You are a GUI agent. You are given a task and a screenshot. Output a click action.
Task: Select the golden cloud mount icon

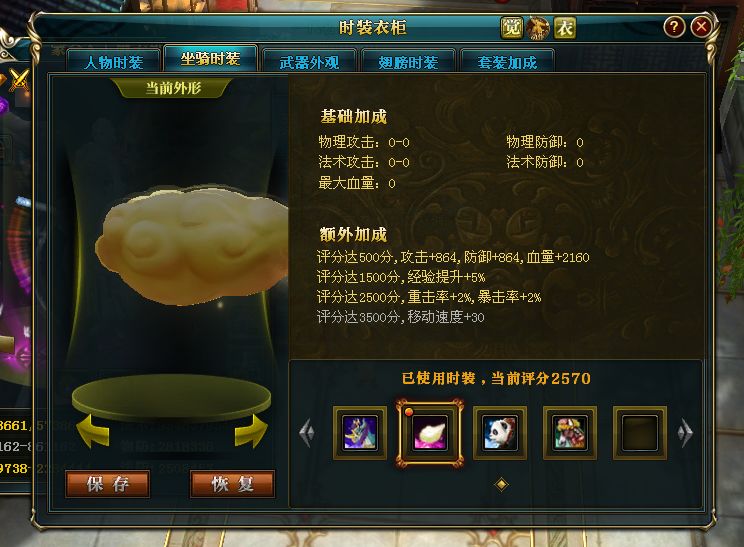[x=429, y=433]
